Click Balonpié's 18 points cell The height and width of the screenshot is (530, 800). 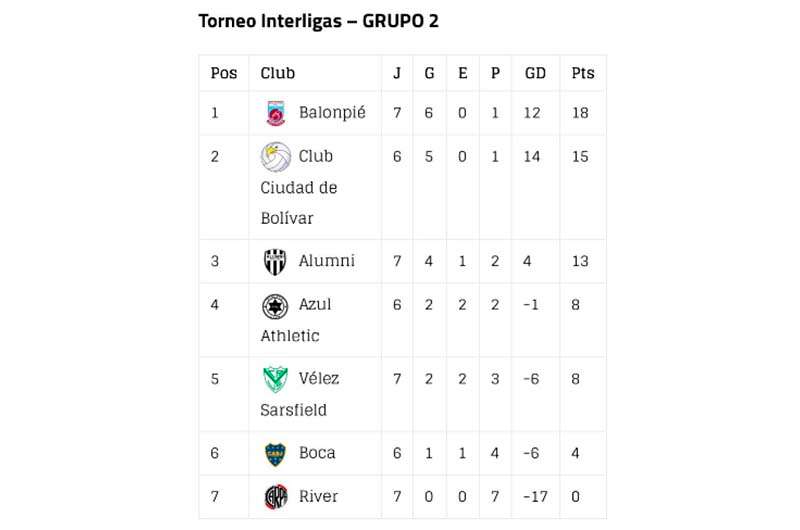pyautogui.click(x=580, y=113)
